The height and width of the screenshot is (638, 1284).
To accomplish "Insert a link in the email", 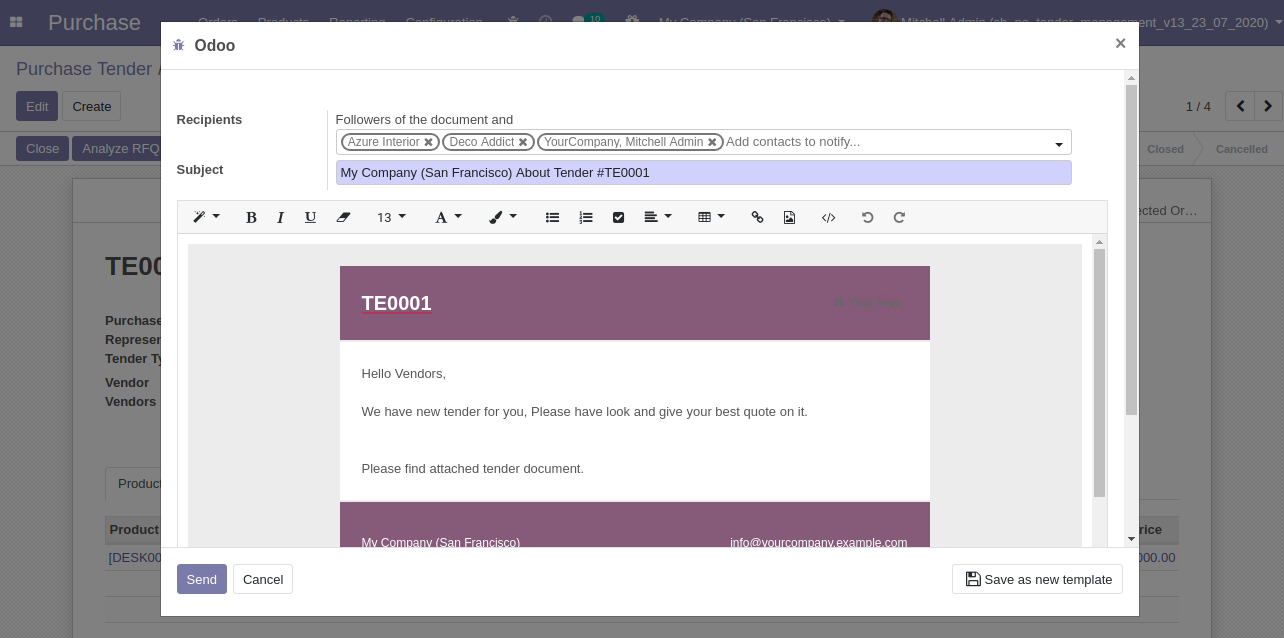I will tap(757, 217).
